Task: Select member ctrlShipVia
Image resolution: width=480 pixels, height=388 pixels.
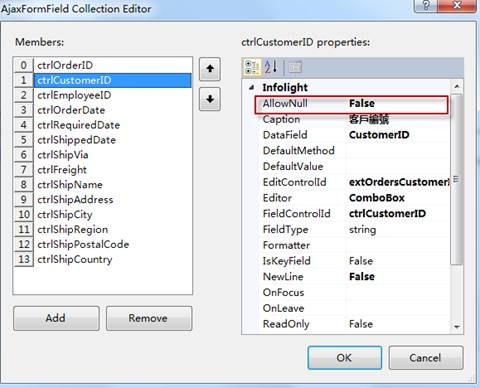Action: coord(103,155)
